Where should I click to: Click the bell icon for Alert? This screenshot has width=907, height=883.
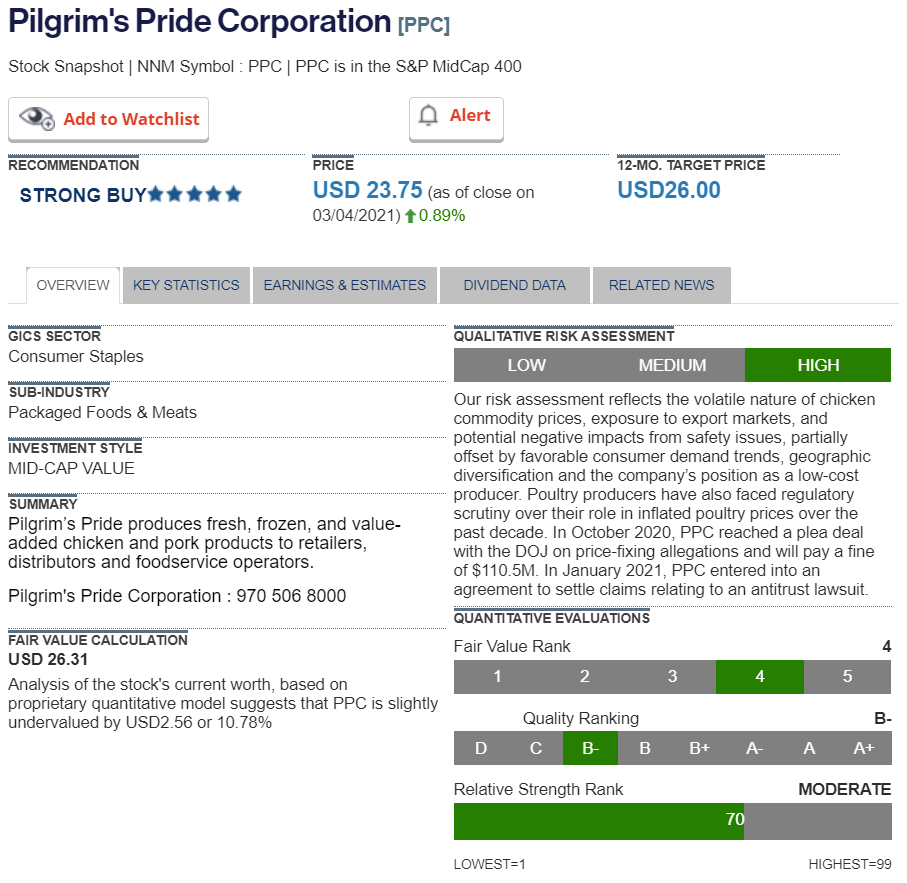(429, 116)
